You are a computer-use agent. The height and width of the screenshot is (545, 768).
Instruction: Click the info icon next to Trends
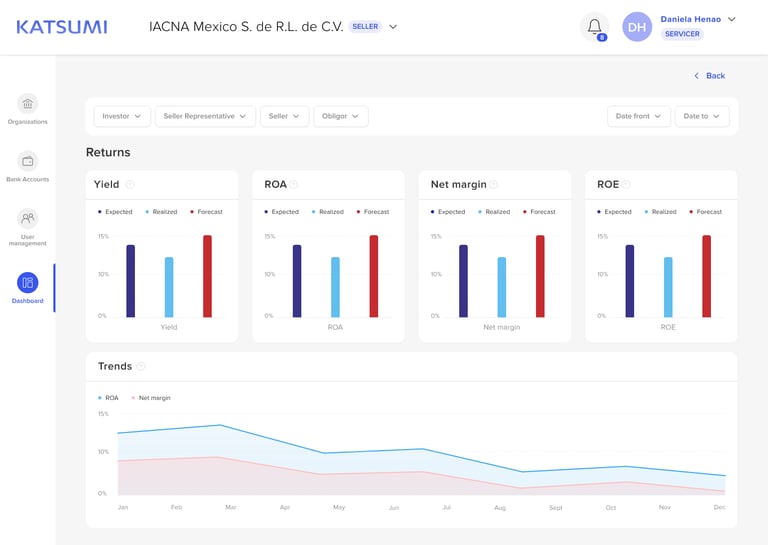tap(141, 366)
